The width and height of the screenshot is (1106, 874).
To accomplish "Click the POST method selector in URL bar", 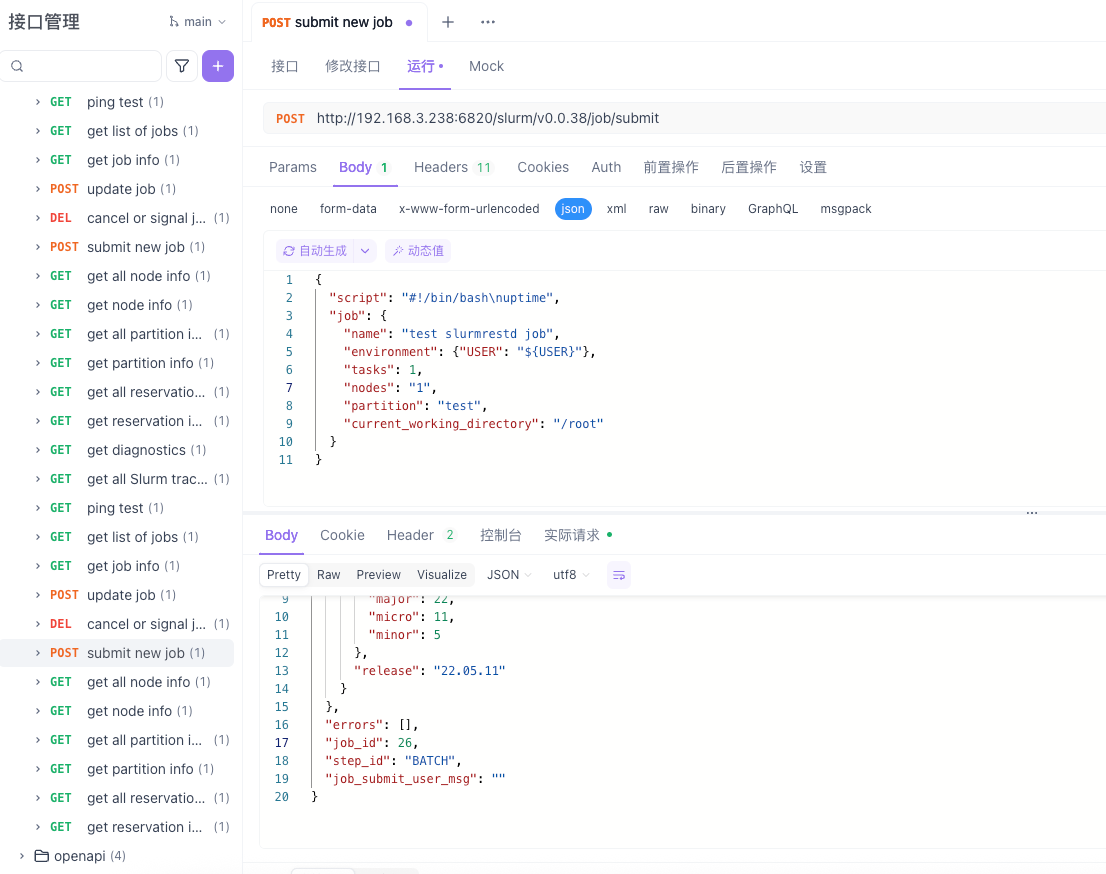I will click(290, 119).
